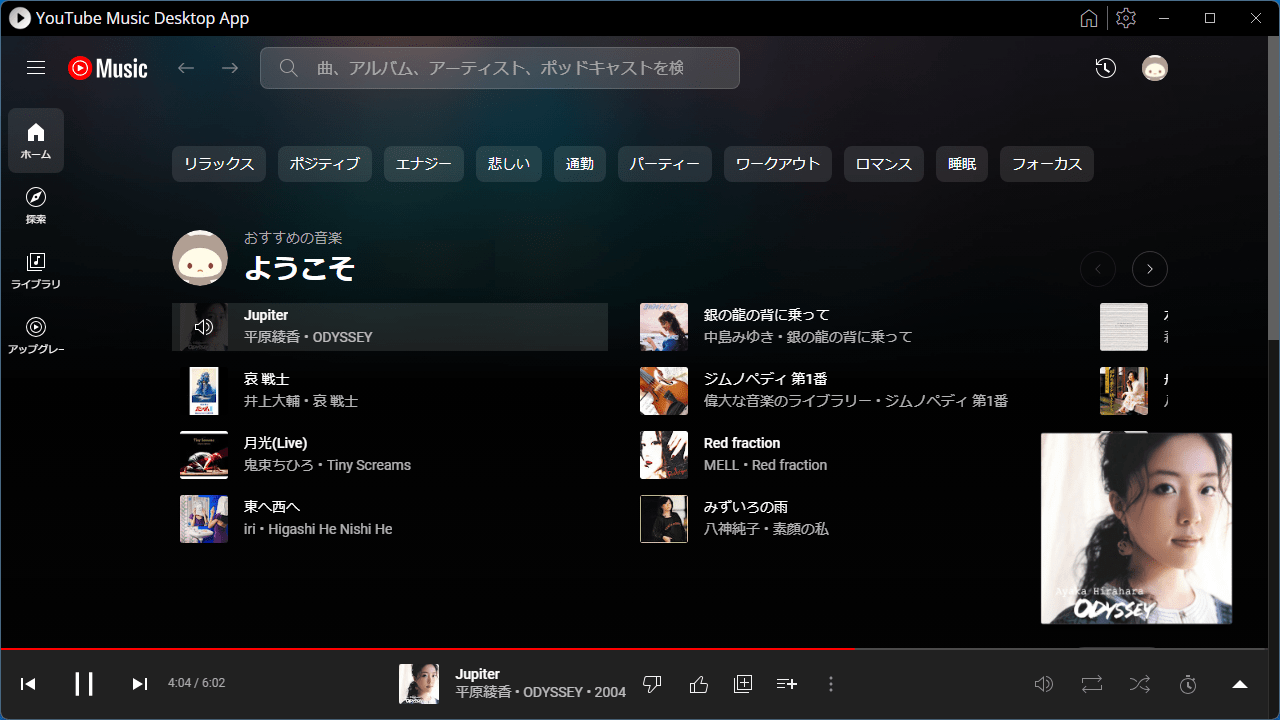
Task: Click the 4:04 / 6:02 time display
Action: [x=196, y=684]
